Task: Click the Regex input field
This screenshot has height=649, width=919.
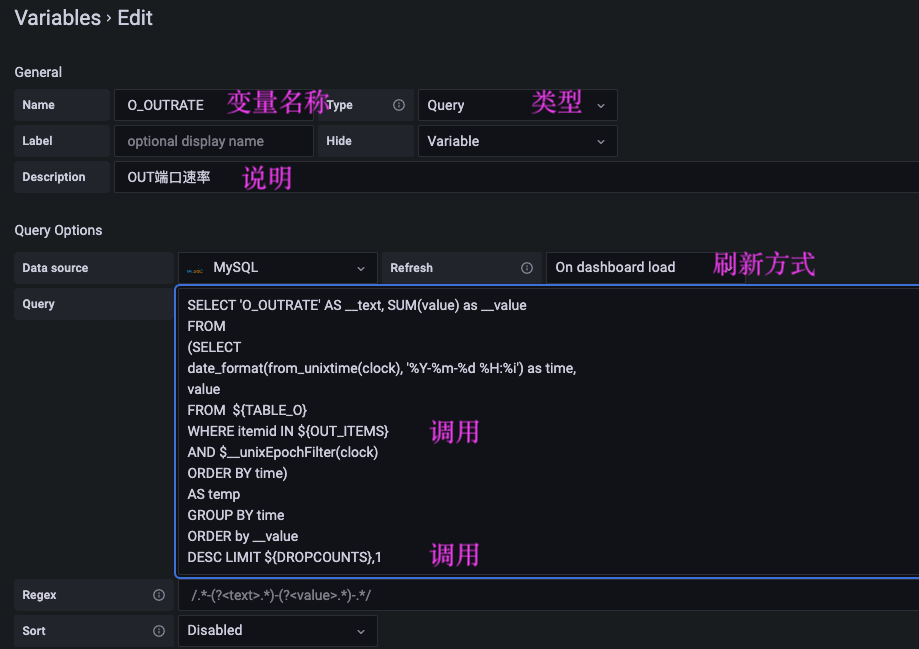Action: 549,595
